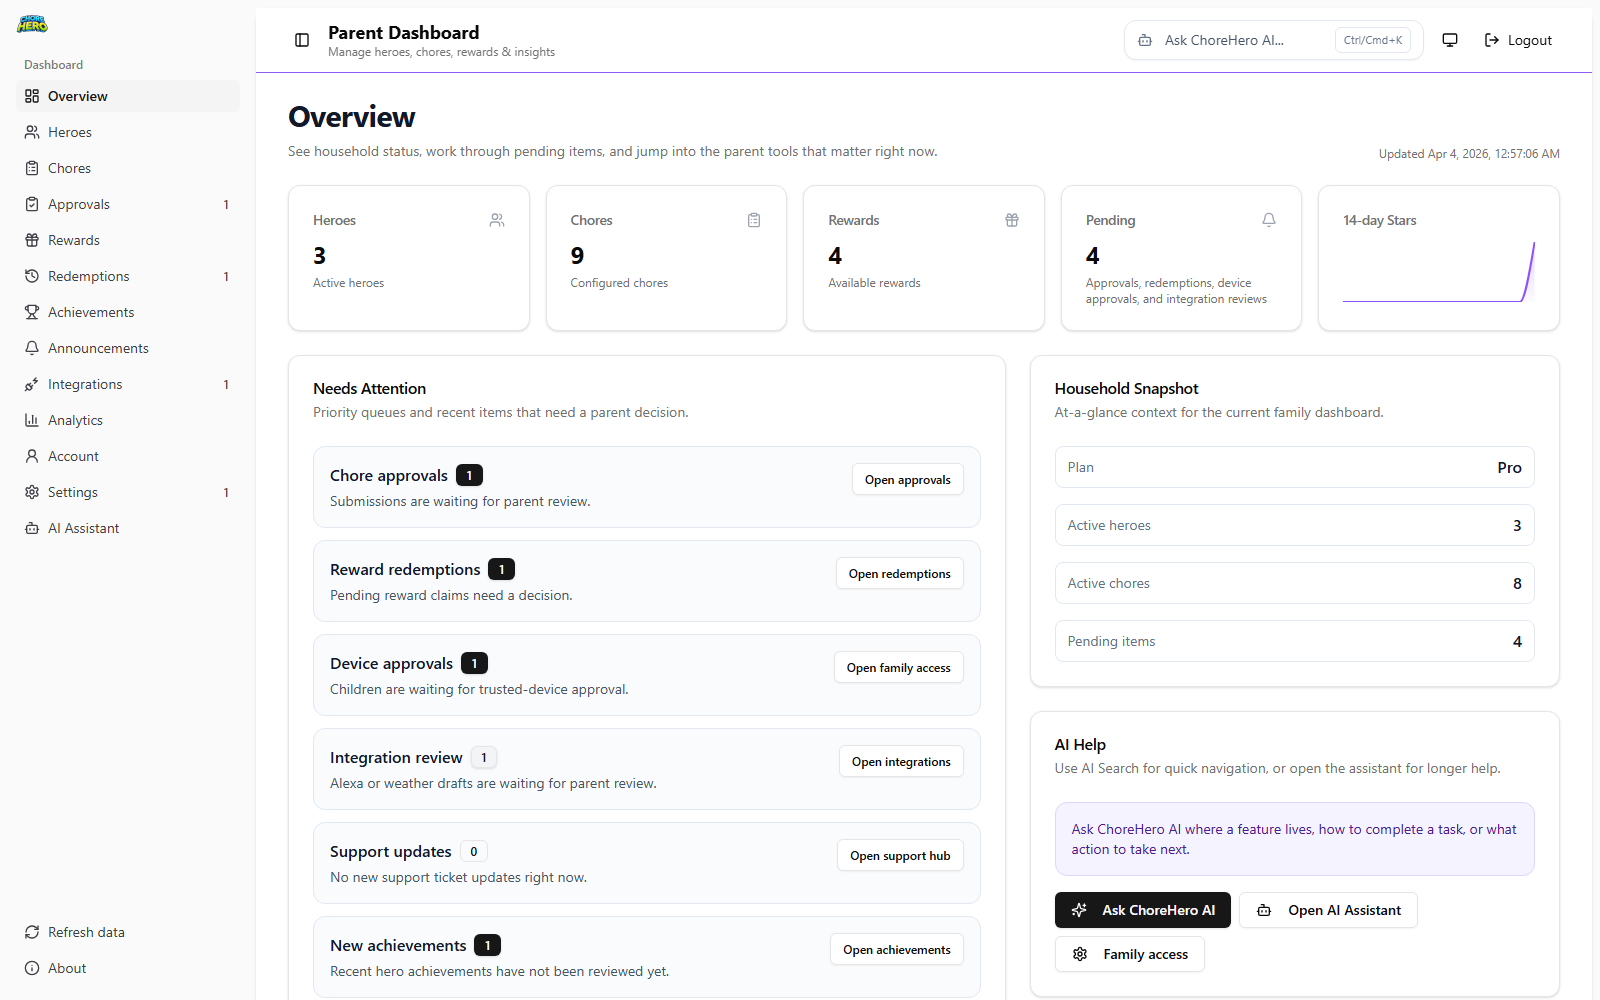Open the support hub
Viewport: 1600px width, 1000px height.
click(x=899, y=855)
